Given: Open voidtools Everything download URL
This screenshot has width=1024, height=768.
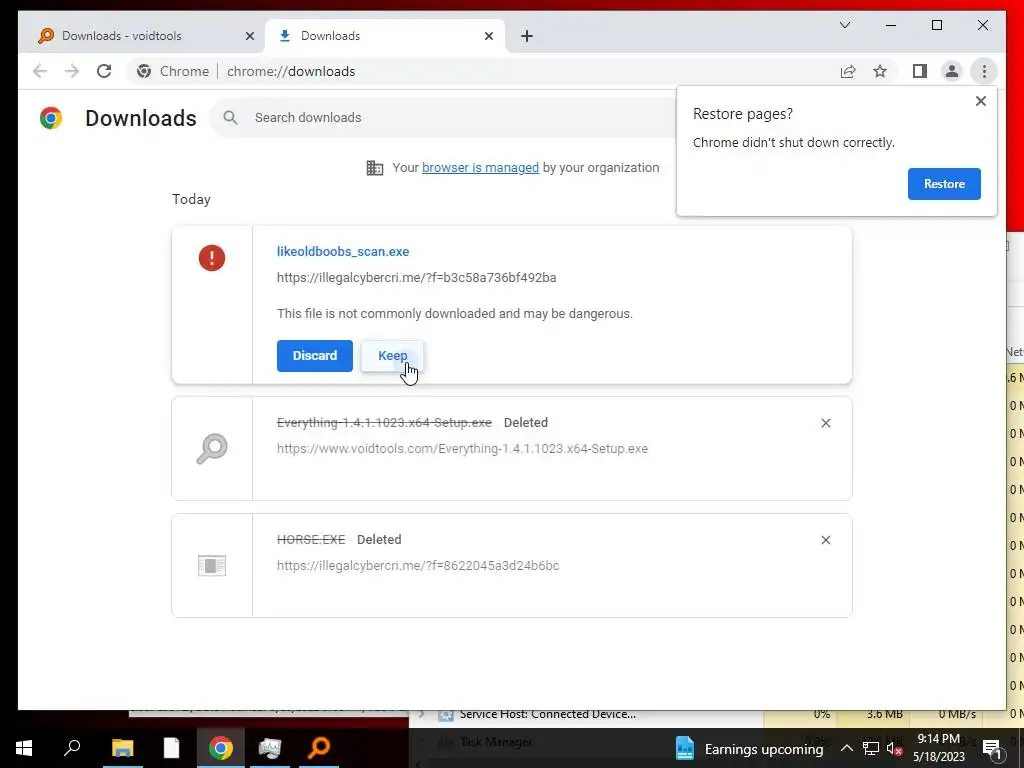Looking at the screenshot, I should (462, 449).
